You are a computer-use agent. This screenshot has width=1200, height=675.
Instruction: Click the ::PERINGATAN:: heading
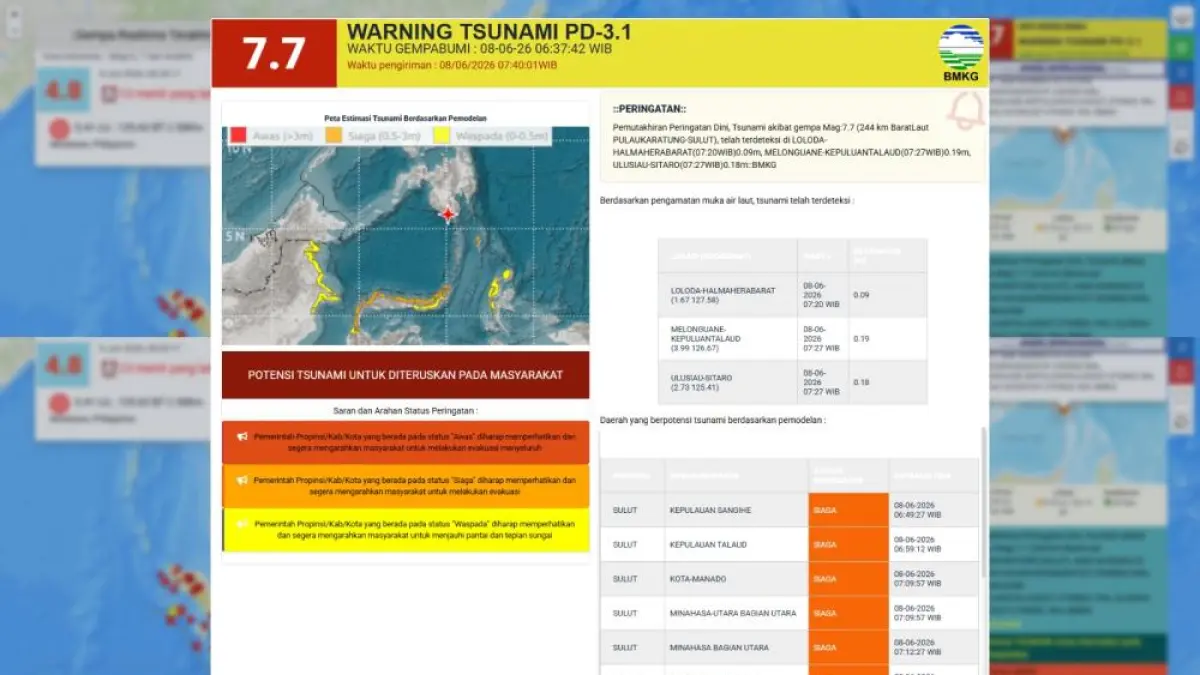point(650,109)
